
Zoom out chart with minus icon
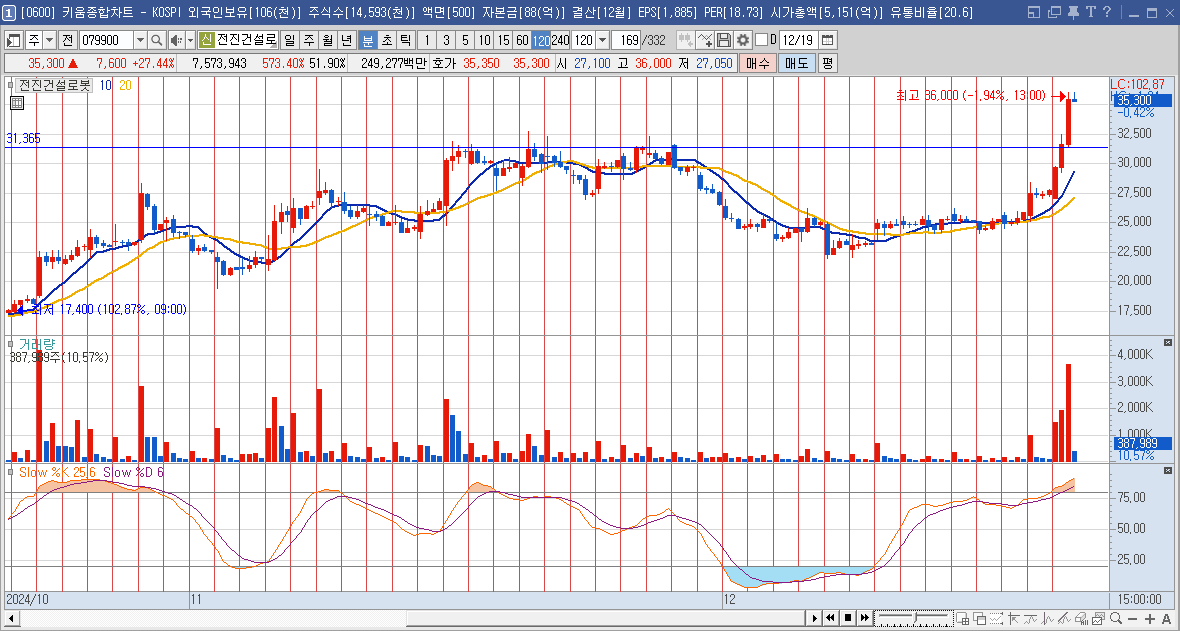pyautogui.click(x=1133, y=619)
